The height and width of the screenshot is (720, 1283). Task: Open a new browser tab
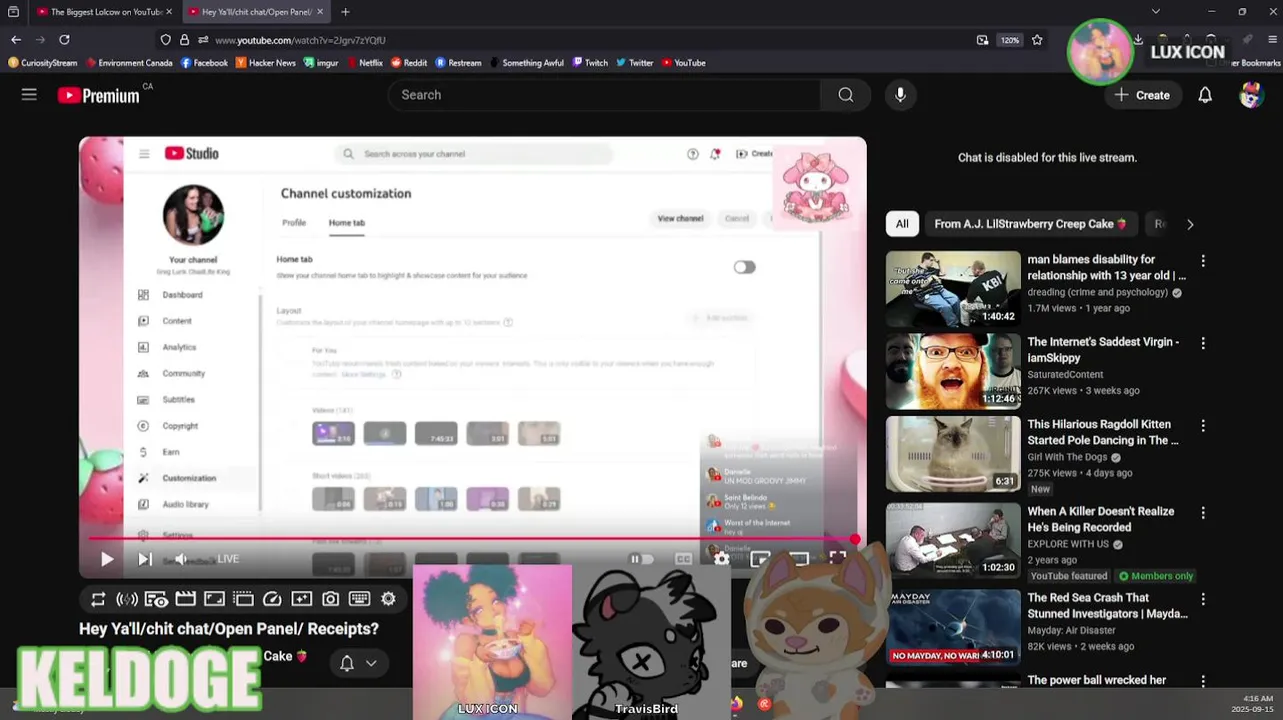(x=345, y=12)
